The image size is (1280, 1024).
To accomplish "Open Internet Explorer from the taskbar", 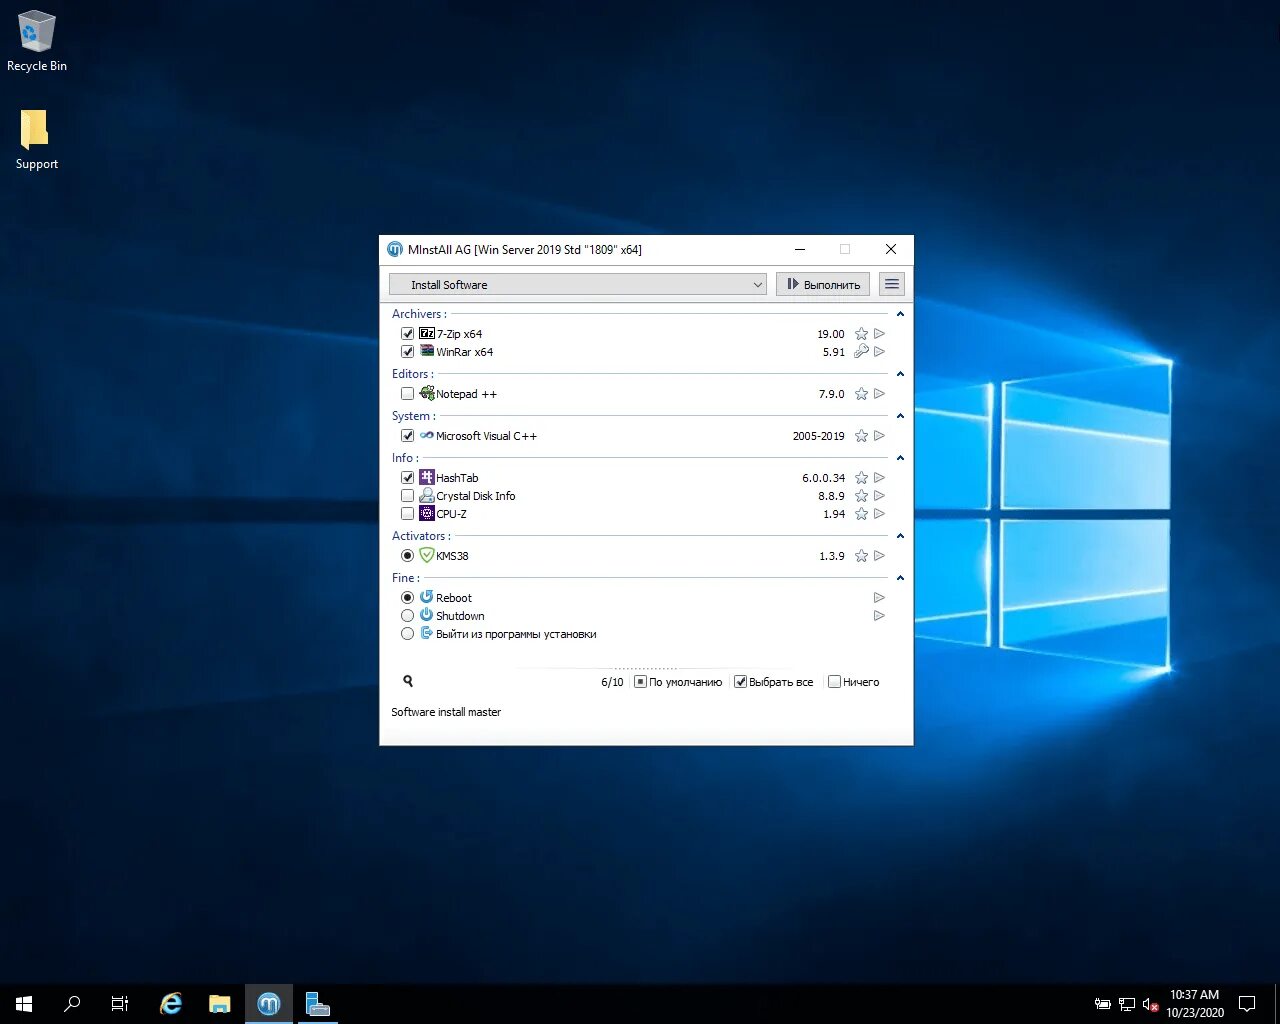I will click(x=171, y=1004).
